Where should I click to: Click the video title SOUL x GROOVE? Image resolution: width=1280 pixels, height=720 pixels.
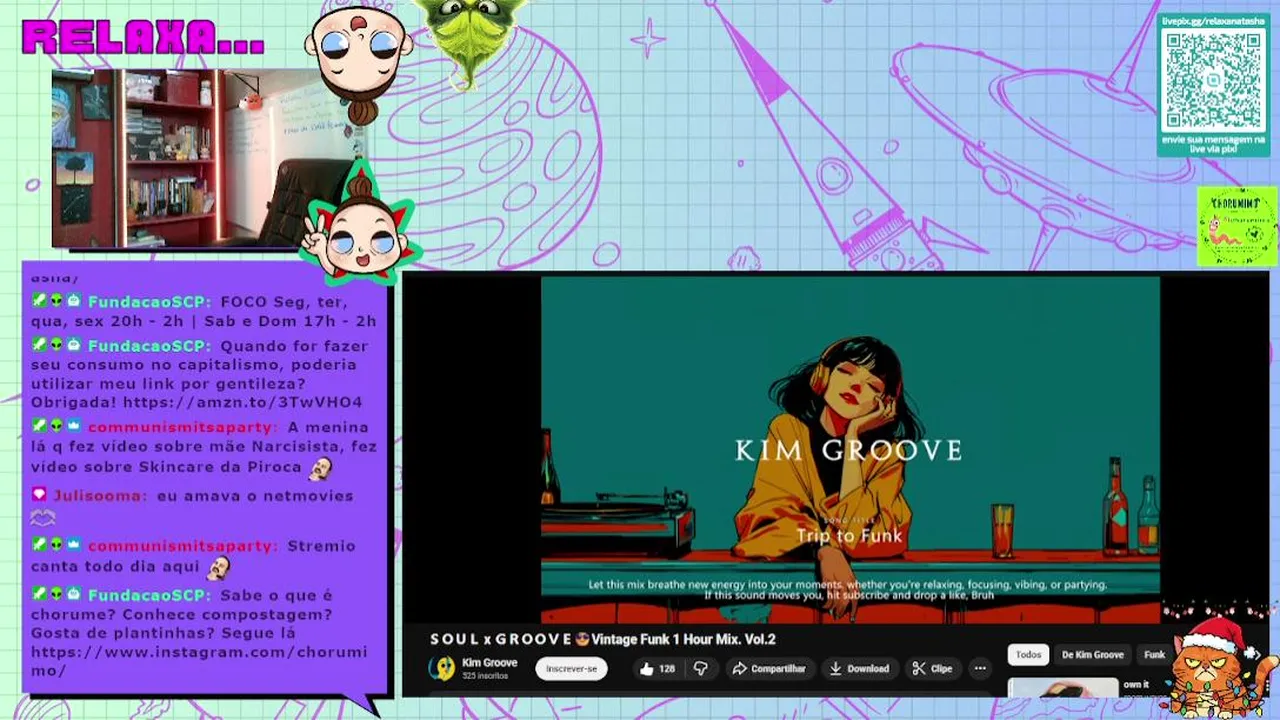(603, 639)
